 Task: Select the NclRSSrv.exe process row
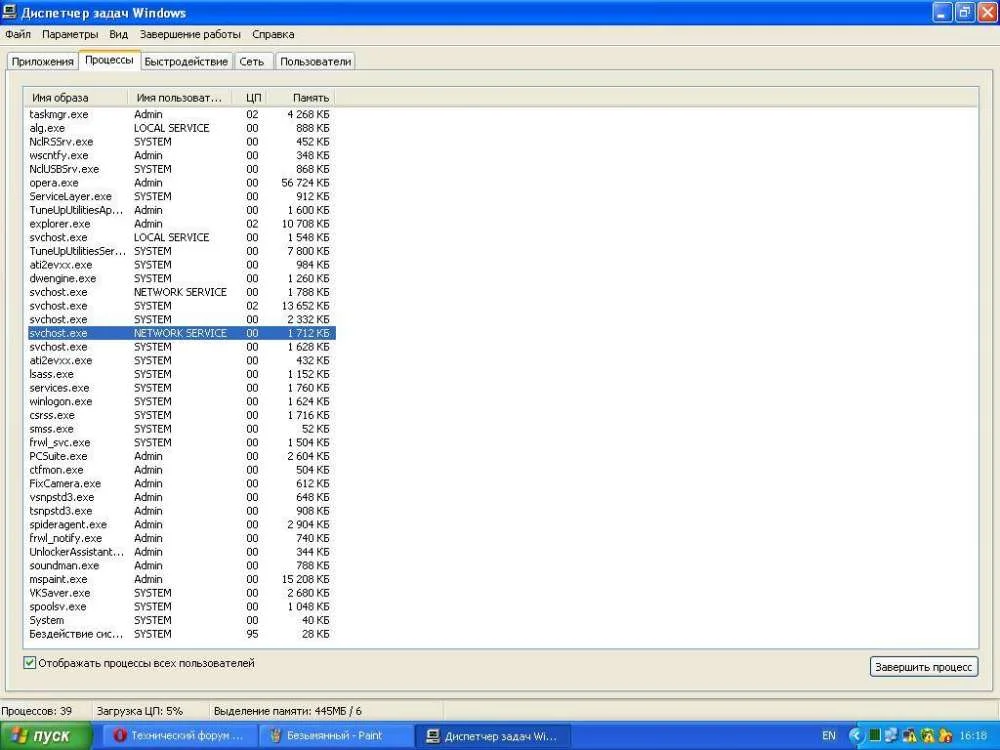click(181, 142)
